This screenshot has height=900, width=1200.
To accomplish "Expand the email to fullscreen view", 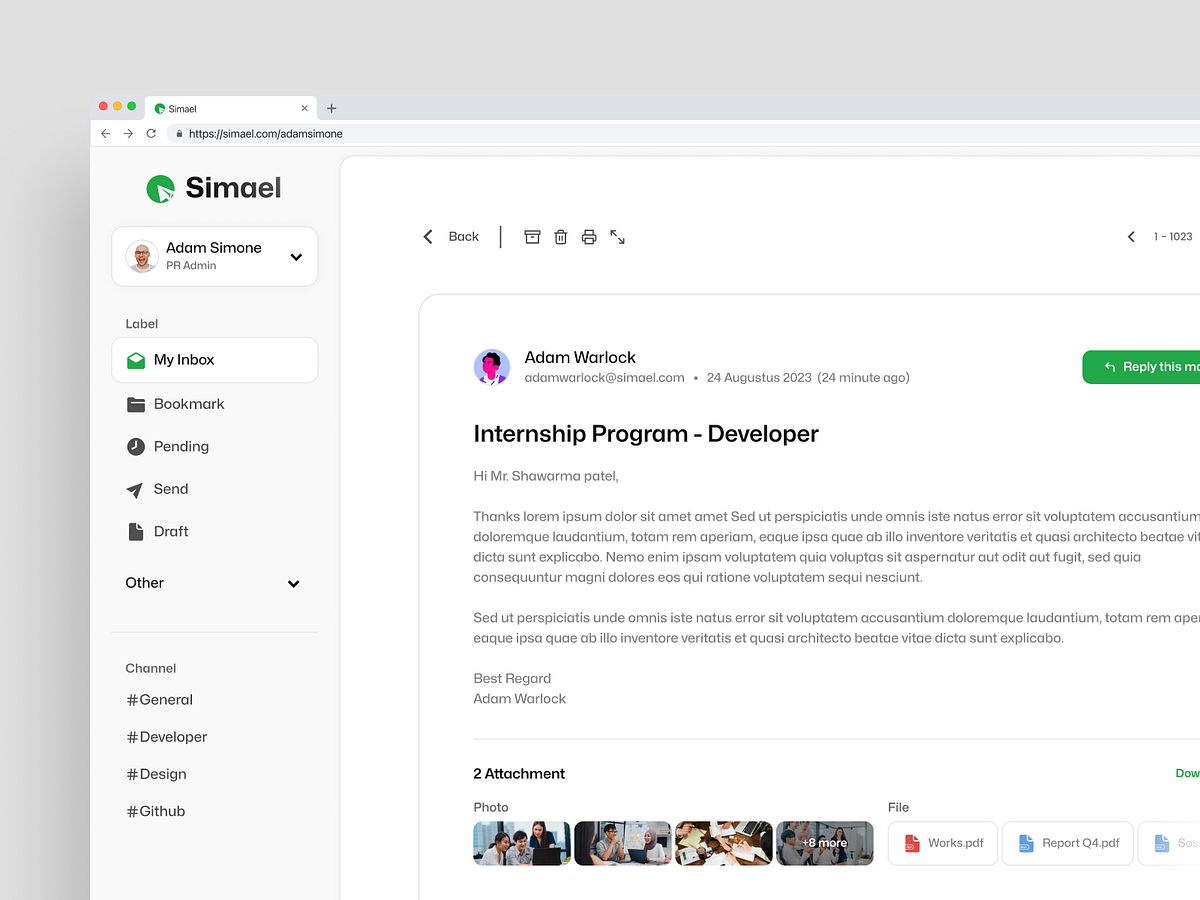I will pyautogui.click(x=617, y=237).
